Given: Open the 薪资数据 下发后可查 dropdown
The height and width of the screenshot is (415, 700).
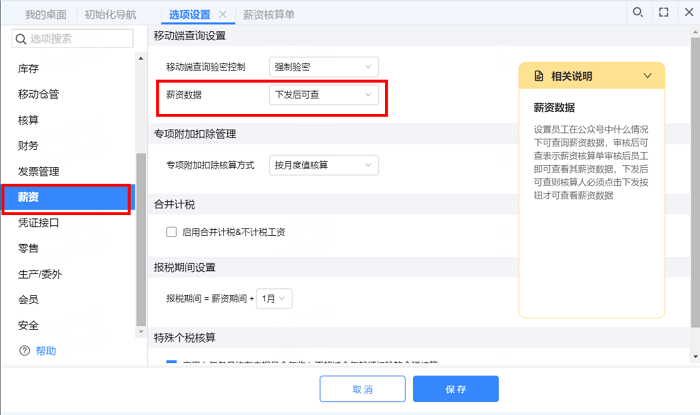Looking at the screenshot, I should [323, 95].
